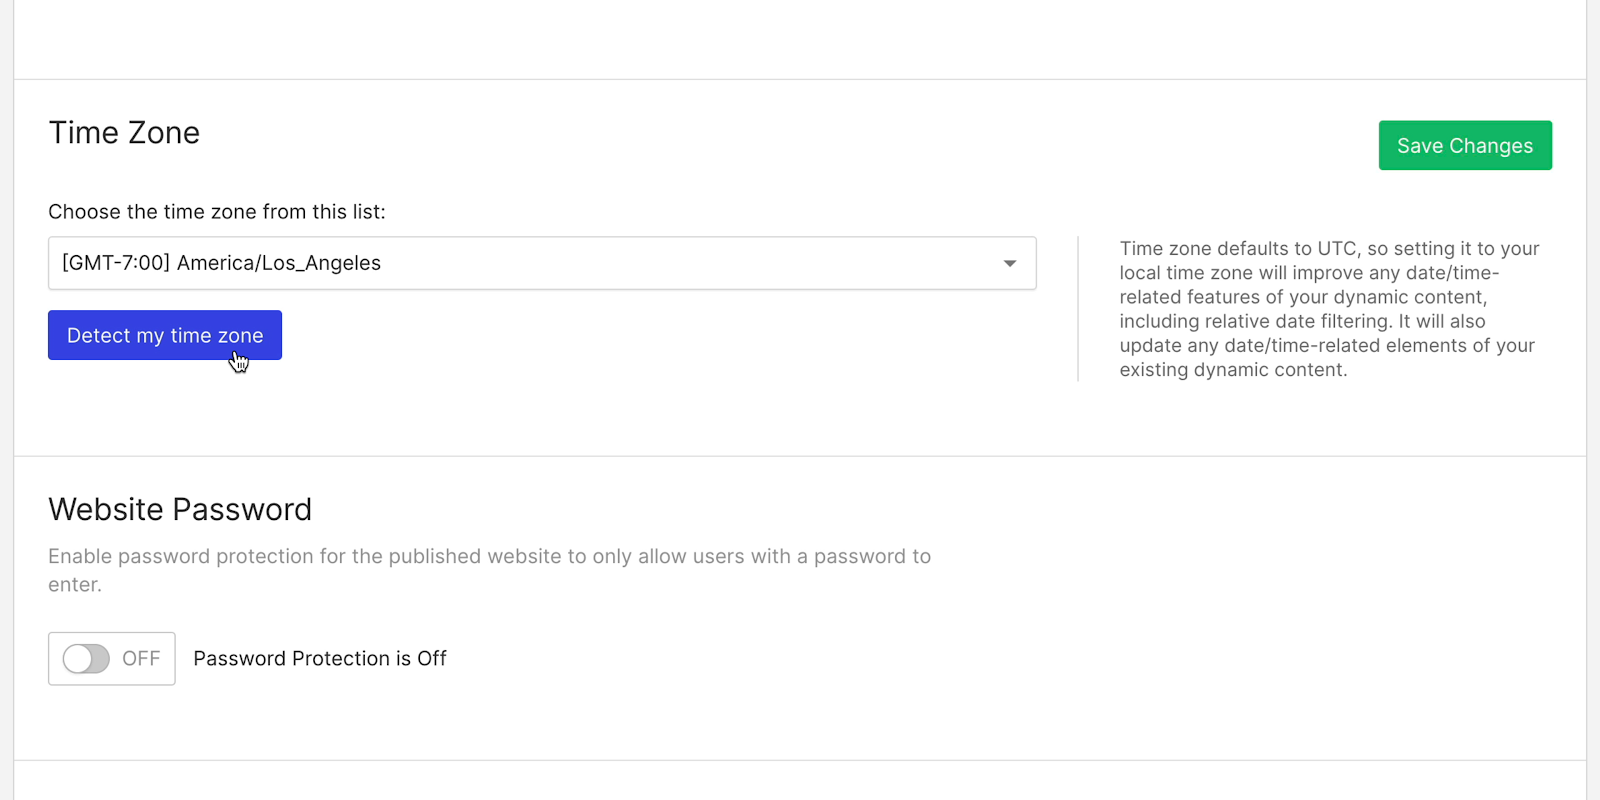Screen dimensions: 1600x800
Task: Click the caret icon in time zone select
Action: 1010,264
